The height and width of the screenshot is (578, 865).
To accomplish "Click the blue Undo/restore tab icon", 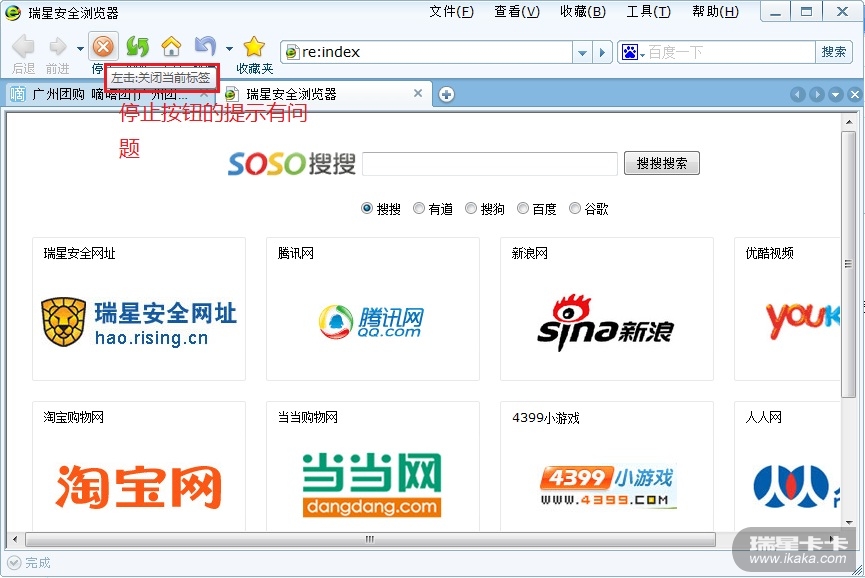I will 205,46.
